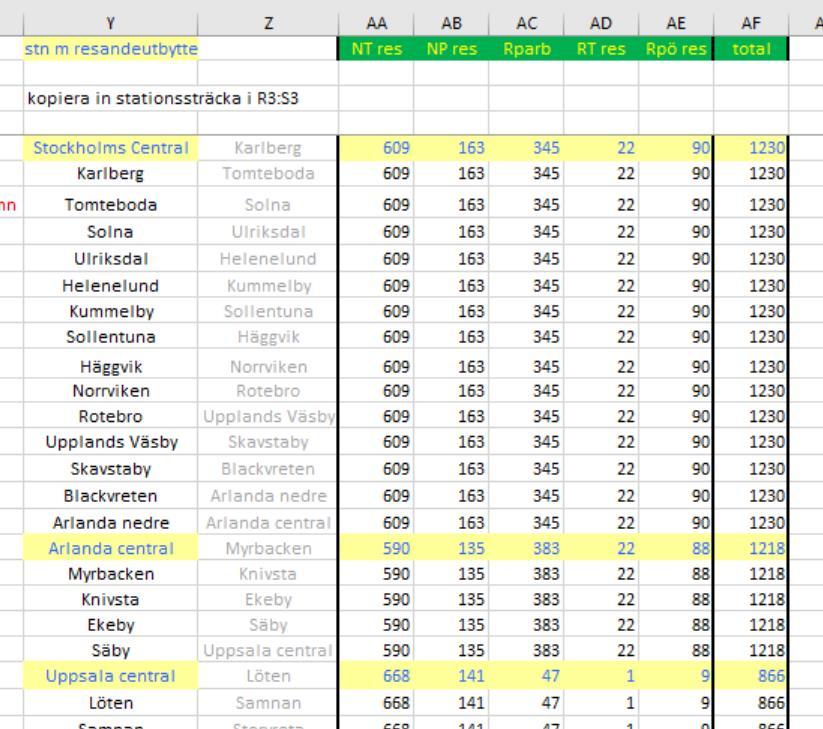Select column AC header
823x729 pixels.
coord(526,24)
